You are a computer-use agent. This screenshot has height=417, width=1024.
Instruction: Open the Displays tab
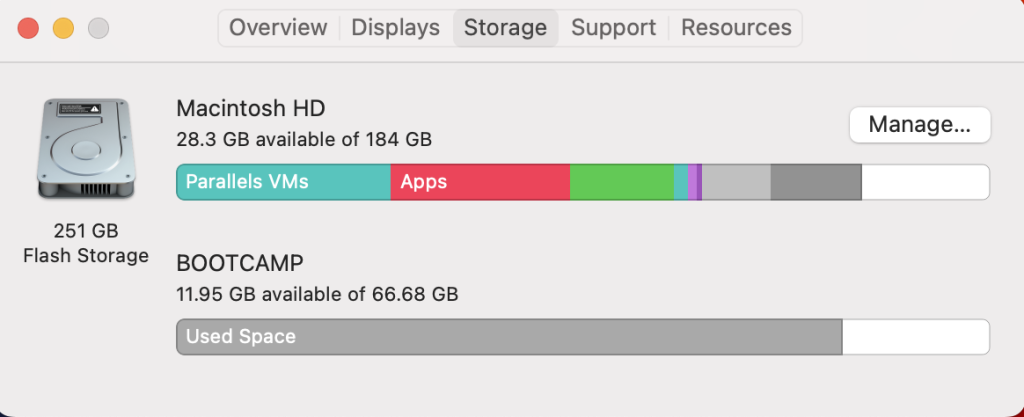pos(395,28)
